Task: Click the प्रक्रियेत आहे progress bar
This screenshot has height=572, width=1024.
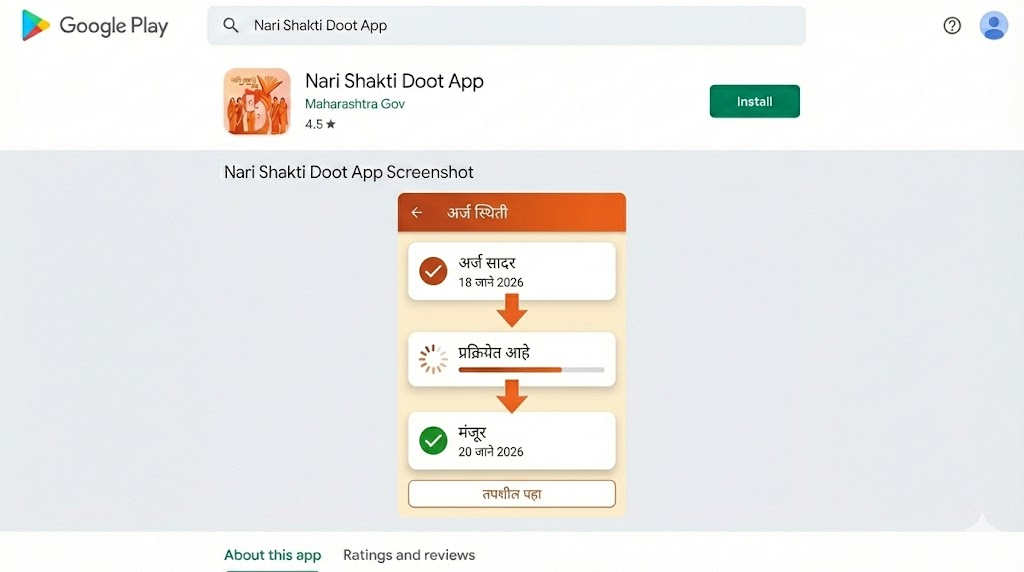Action: (x=531, y=370)
